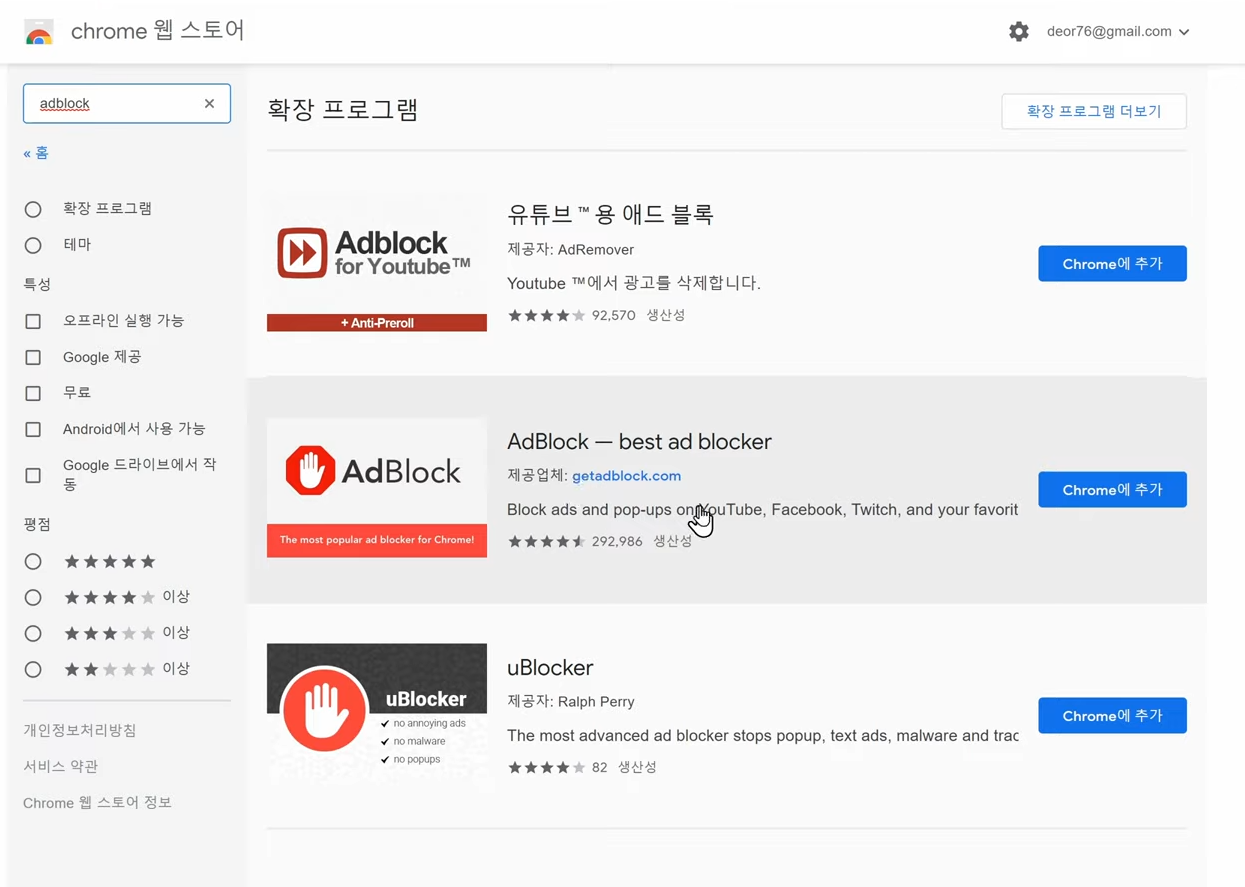Image resolution: width=1245 pixels, height=887 pixels.
Task: Click the 292,986 rating count
Action: (617, 541)
